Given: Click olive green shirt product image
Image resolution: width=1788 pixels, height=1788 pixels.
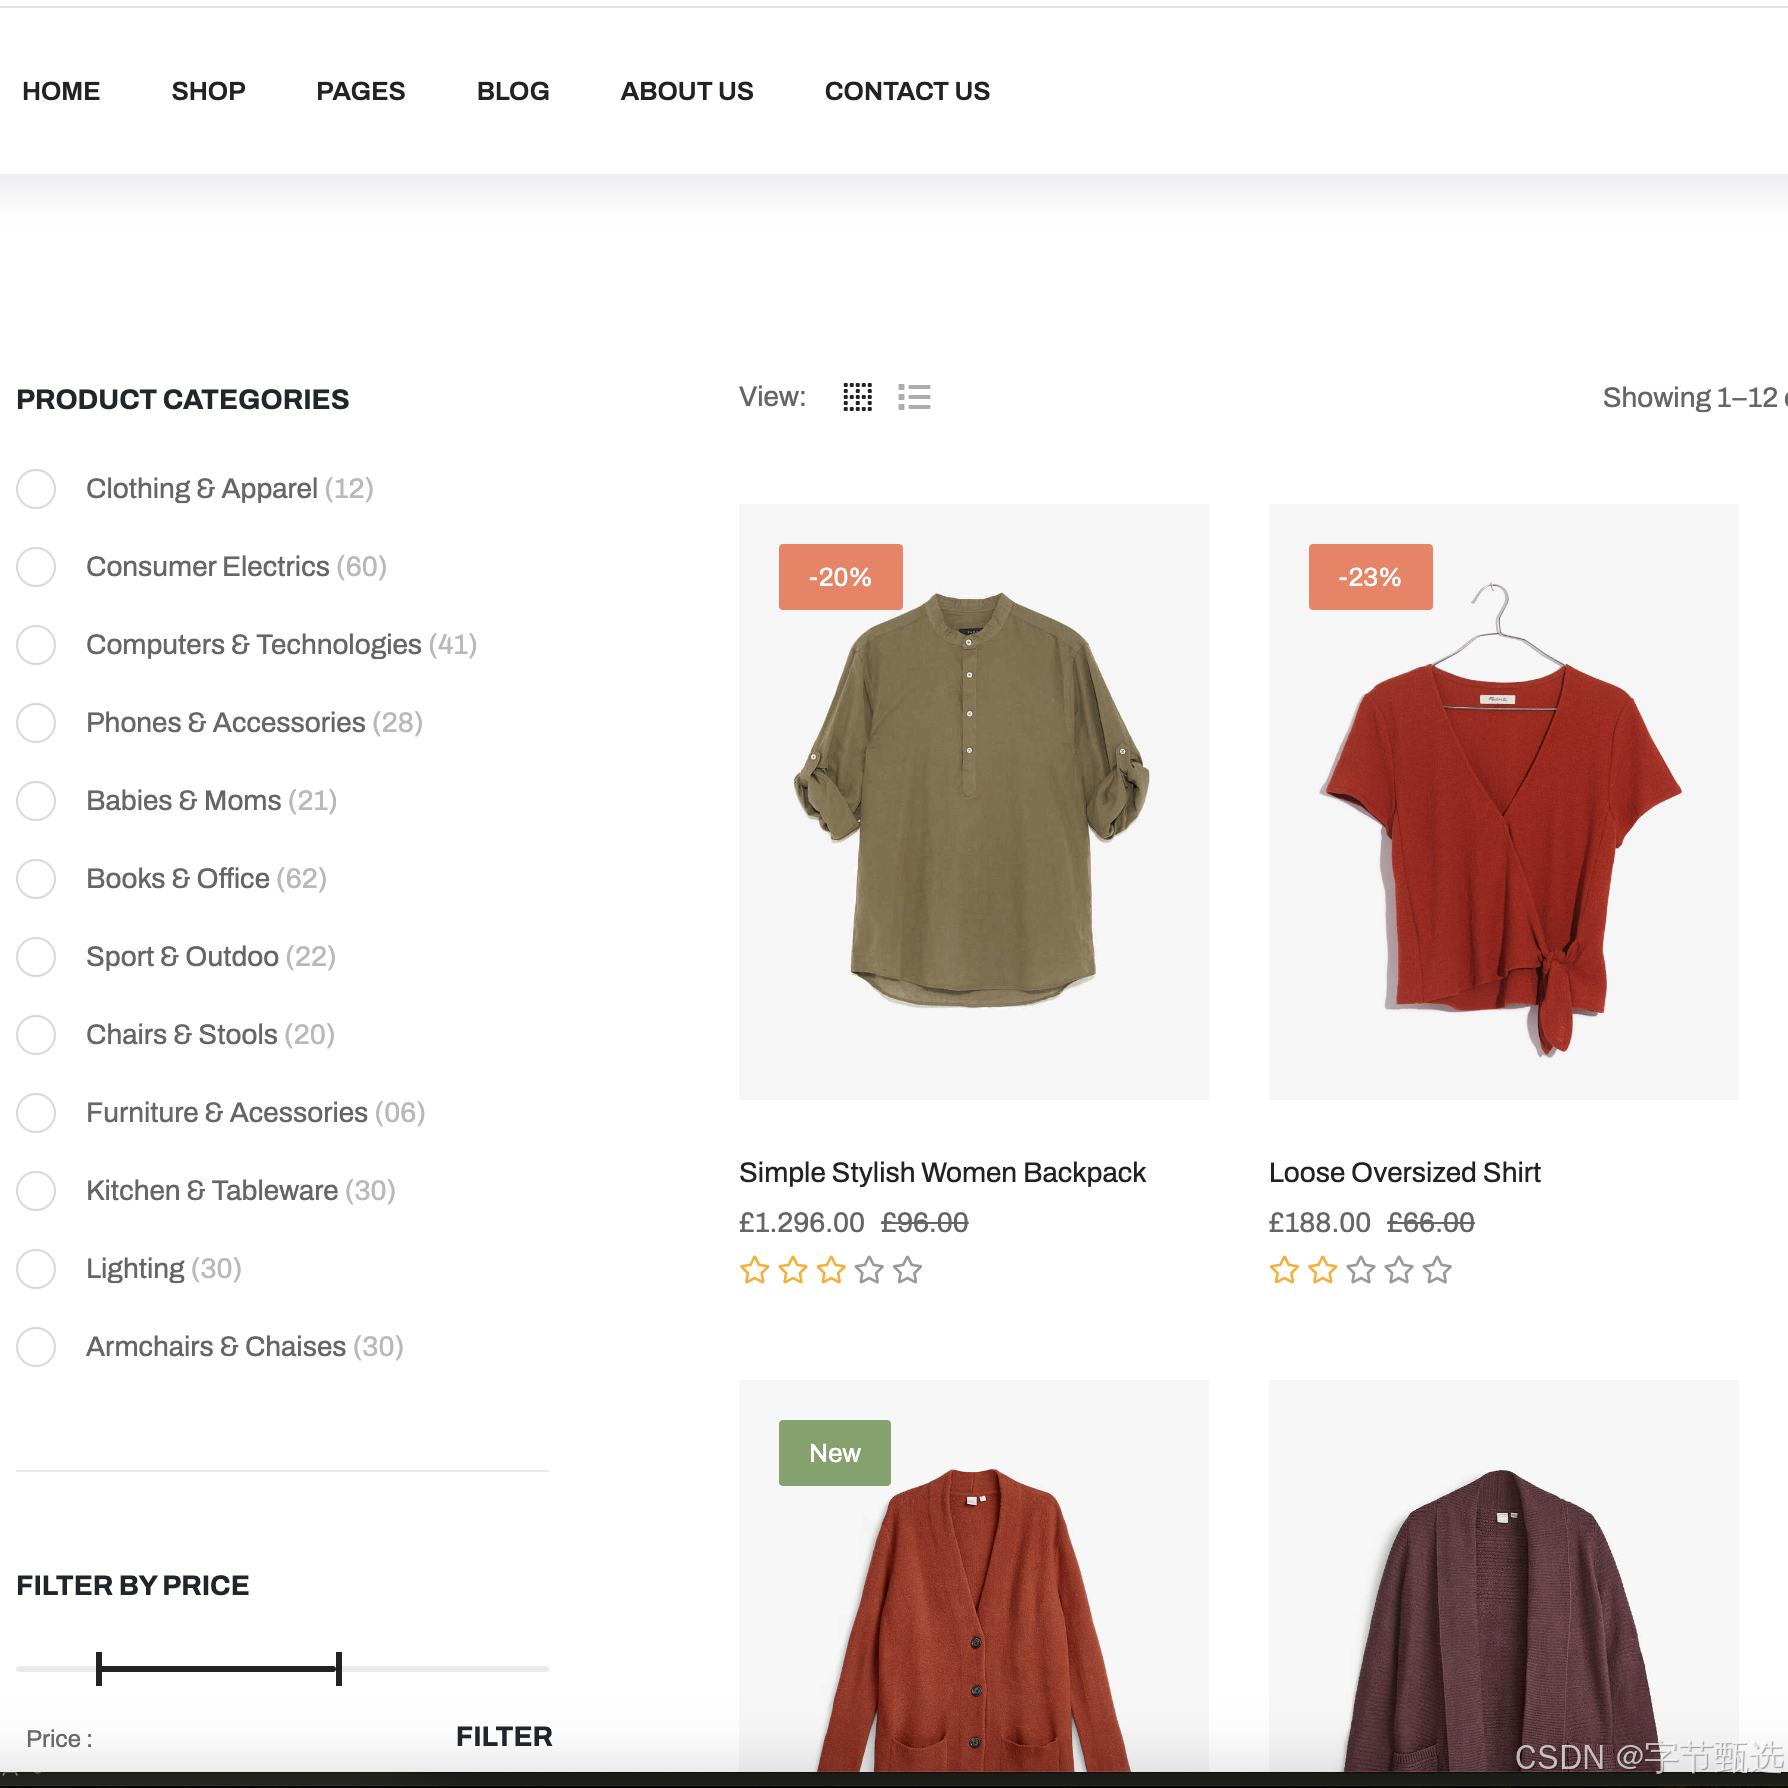Looking at the screenshot, I should tap(974, 802).
